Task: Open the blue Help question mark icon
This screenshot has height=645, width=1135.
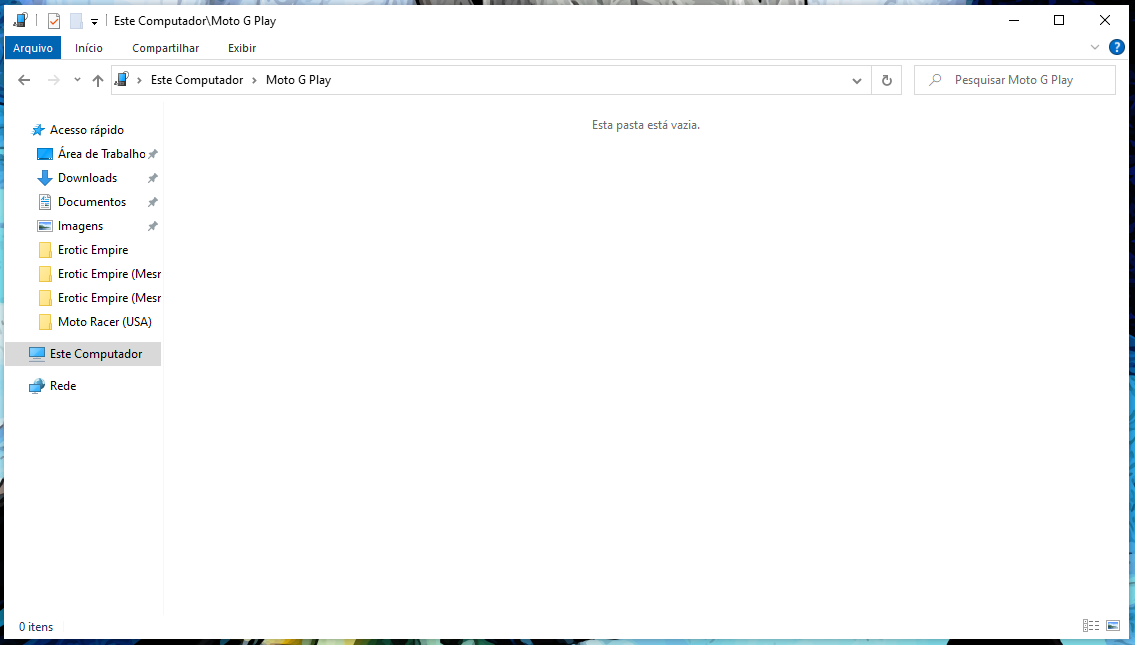Action: (x=1117, y=47)
